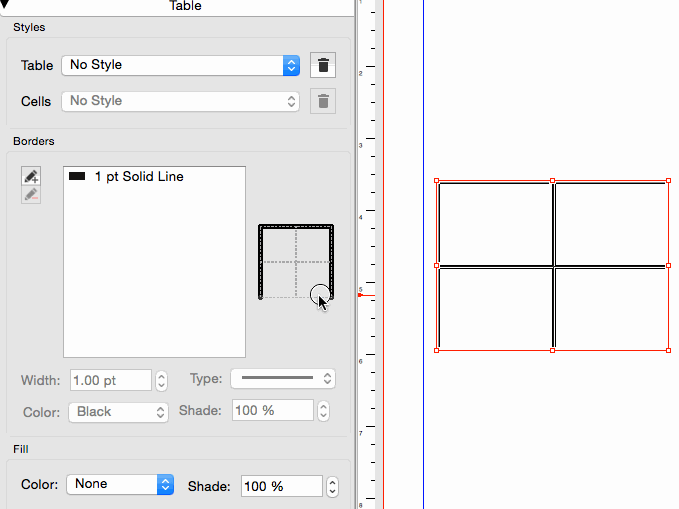Collapse the Table panel disclosure triangle
This screenshot has height=509, width=679.
point(7,5)
